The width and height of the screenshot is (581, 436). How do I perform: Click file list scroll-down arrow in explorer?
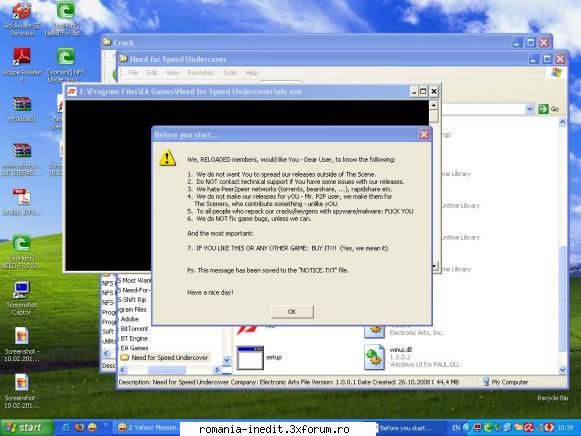[562, 369]
